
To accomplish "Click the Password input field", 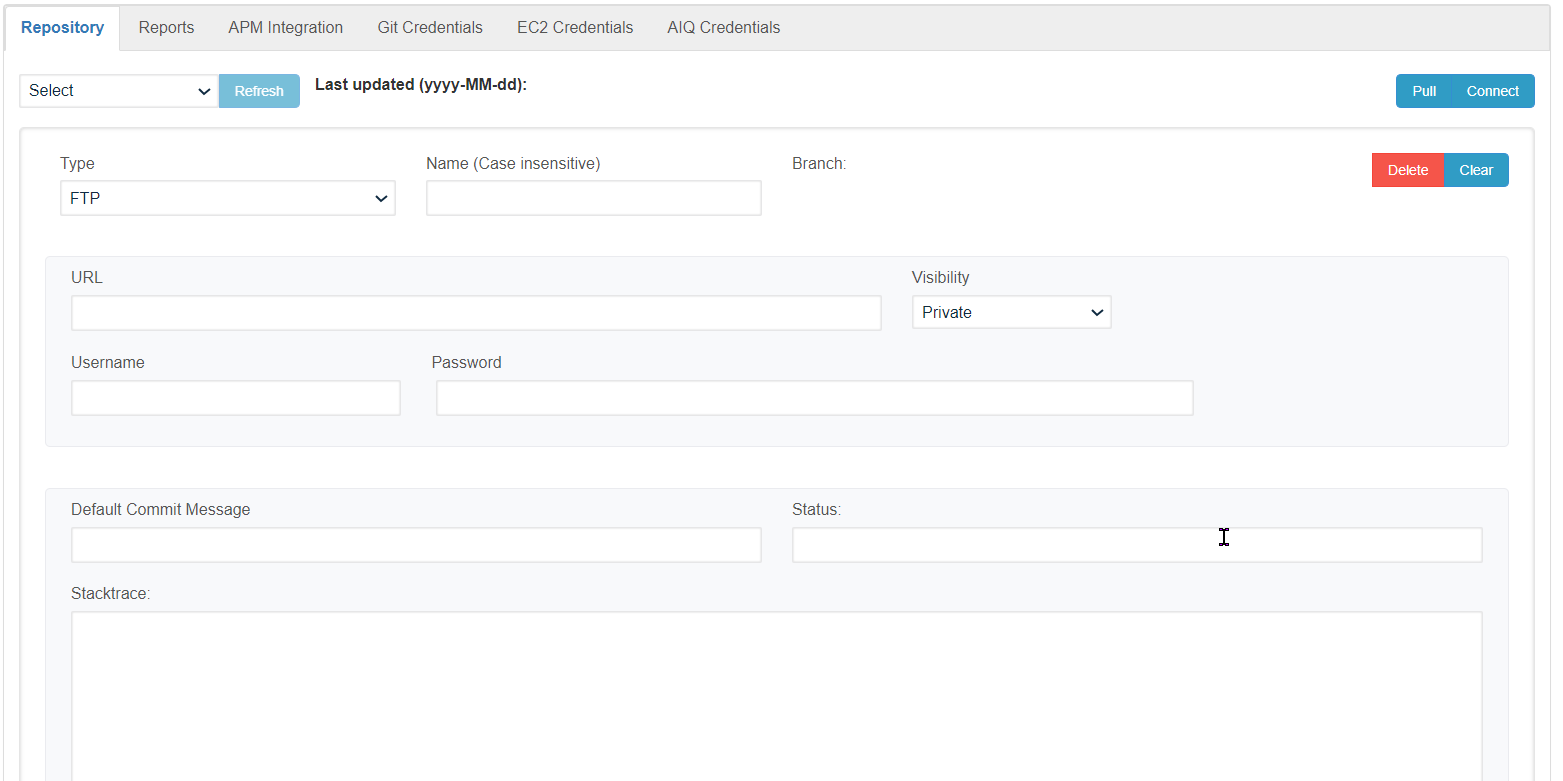I will click(x=813, y=397).
